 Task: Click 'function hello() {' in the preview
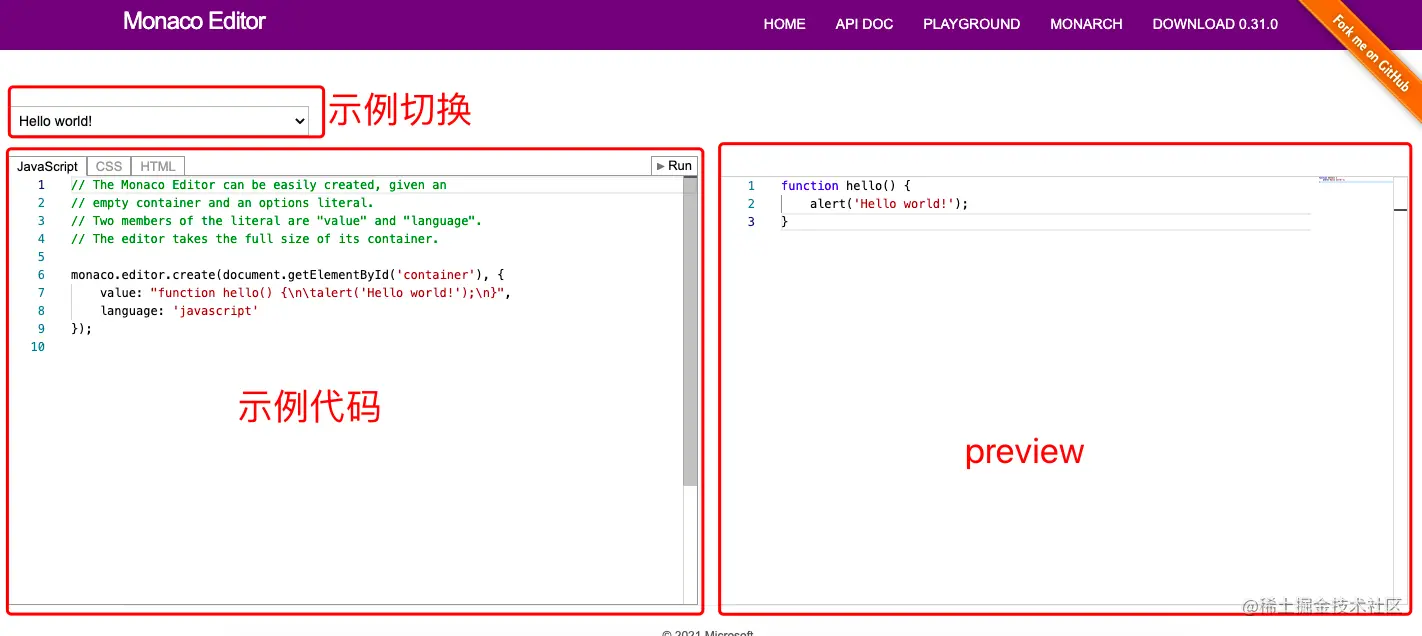coord(846,186)
